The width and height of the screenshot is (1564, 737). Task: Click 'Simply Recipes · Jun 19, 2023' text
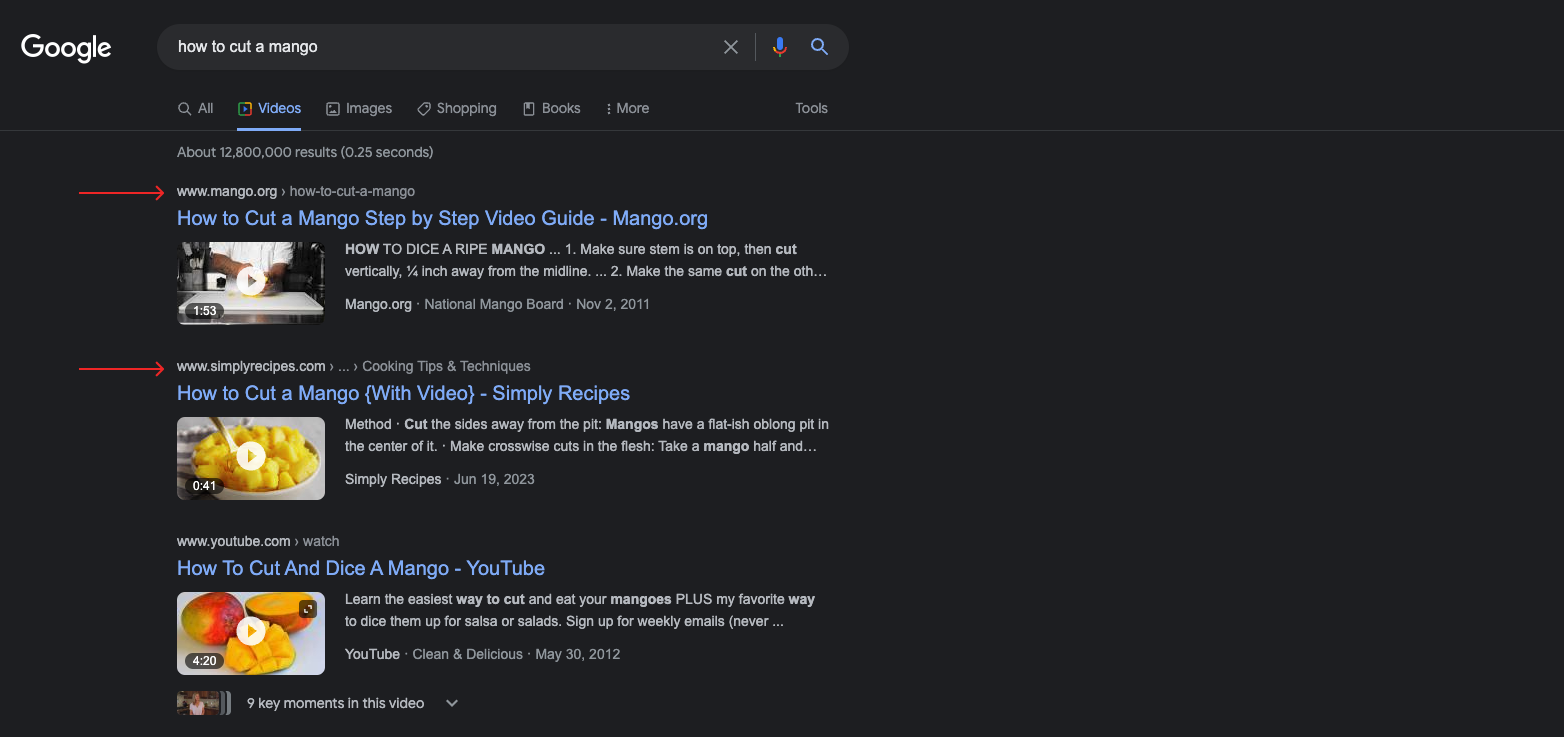(440, 479)
